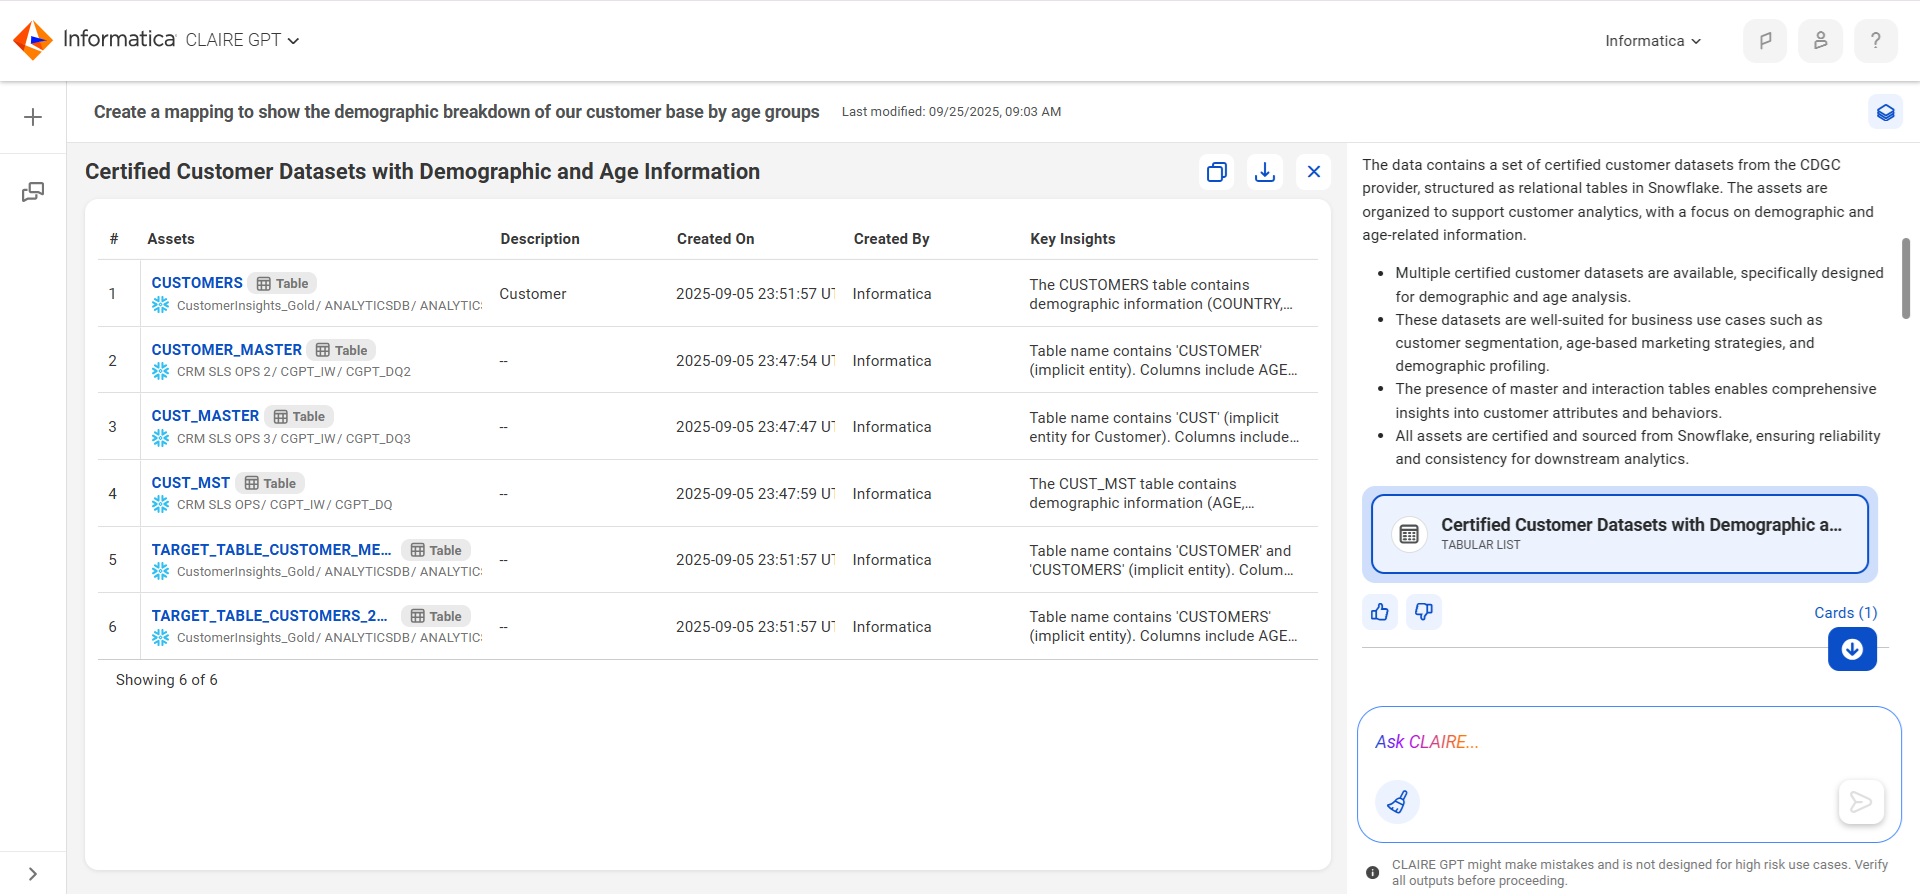Click the Snowflake icon under CUST_MASTER

[x=160, y=438]
